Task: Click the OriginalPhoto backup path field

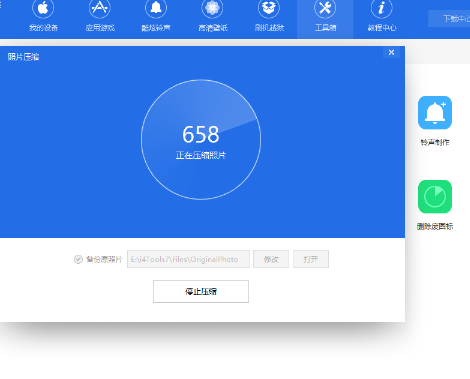Action: tap(188, 259)
